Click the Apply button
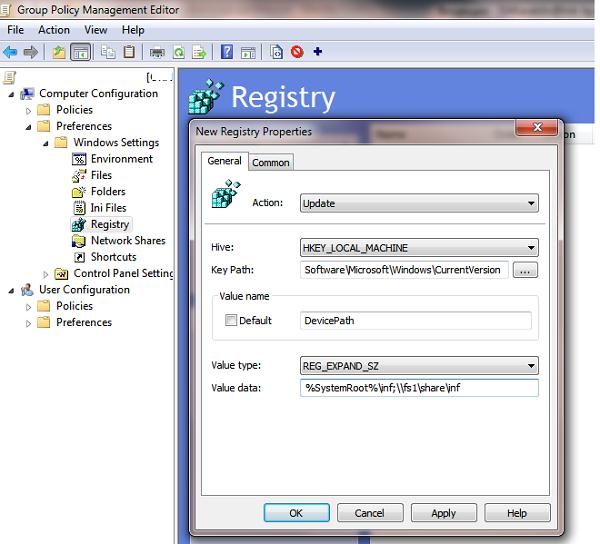600x544 pixels. pos(443,513)
